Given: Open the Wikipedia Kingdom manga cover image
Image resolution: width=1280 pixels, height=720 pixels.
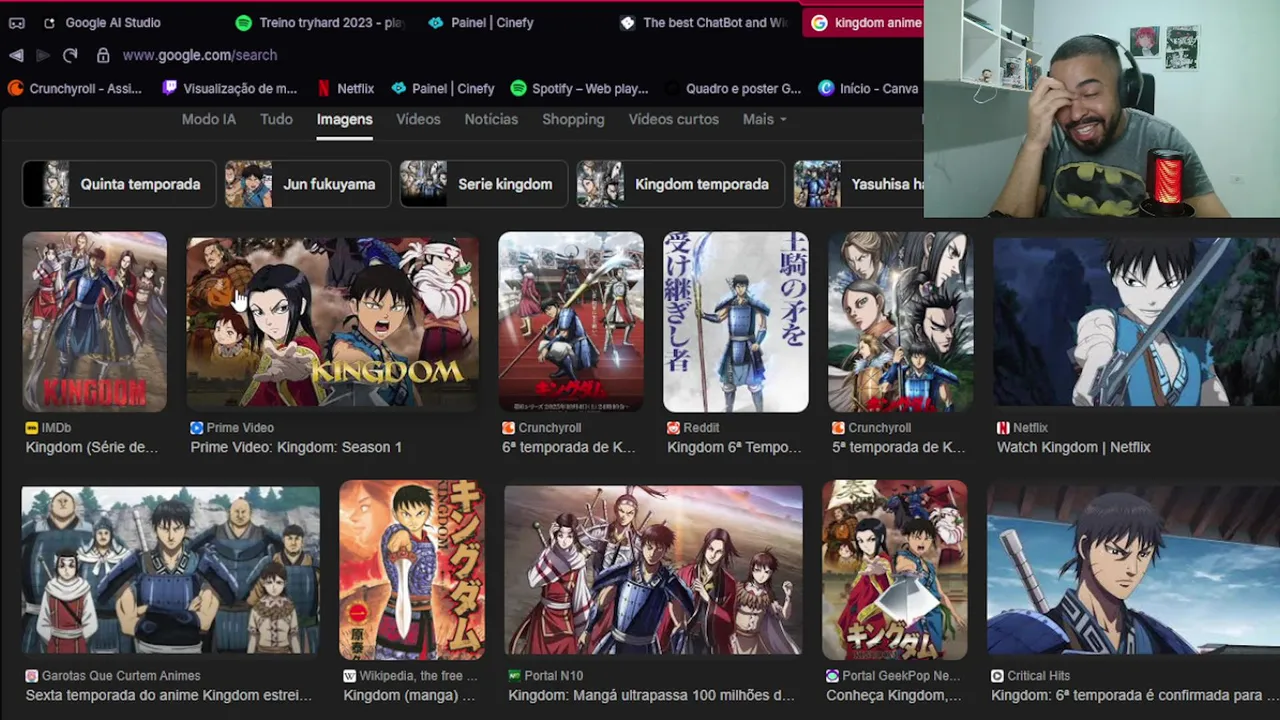Looking at the screenshot, I should pos(412,570).
